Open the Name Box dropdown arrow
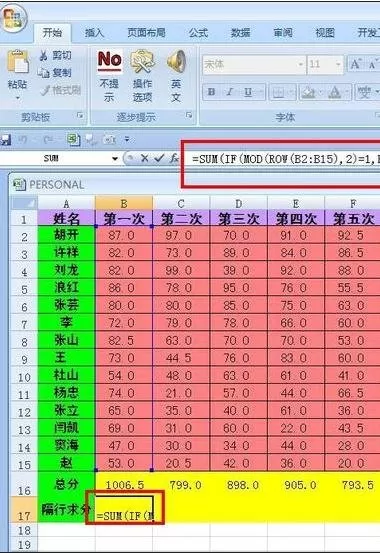 coord(115,159)
